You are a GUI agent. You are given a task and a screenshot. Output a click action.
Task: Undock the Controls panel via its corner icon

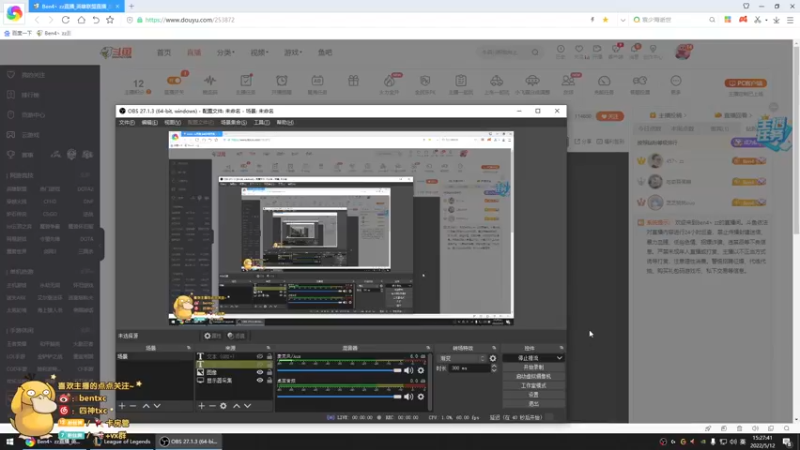coord(561,348)
